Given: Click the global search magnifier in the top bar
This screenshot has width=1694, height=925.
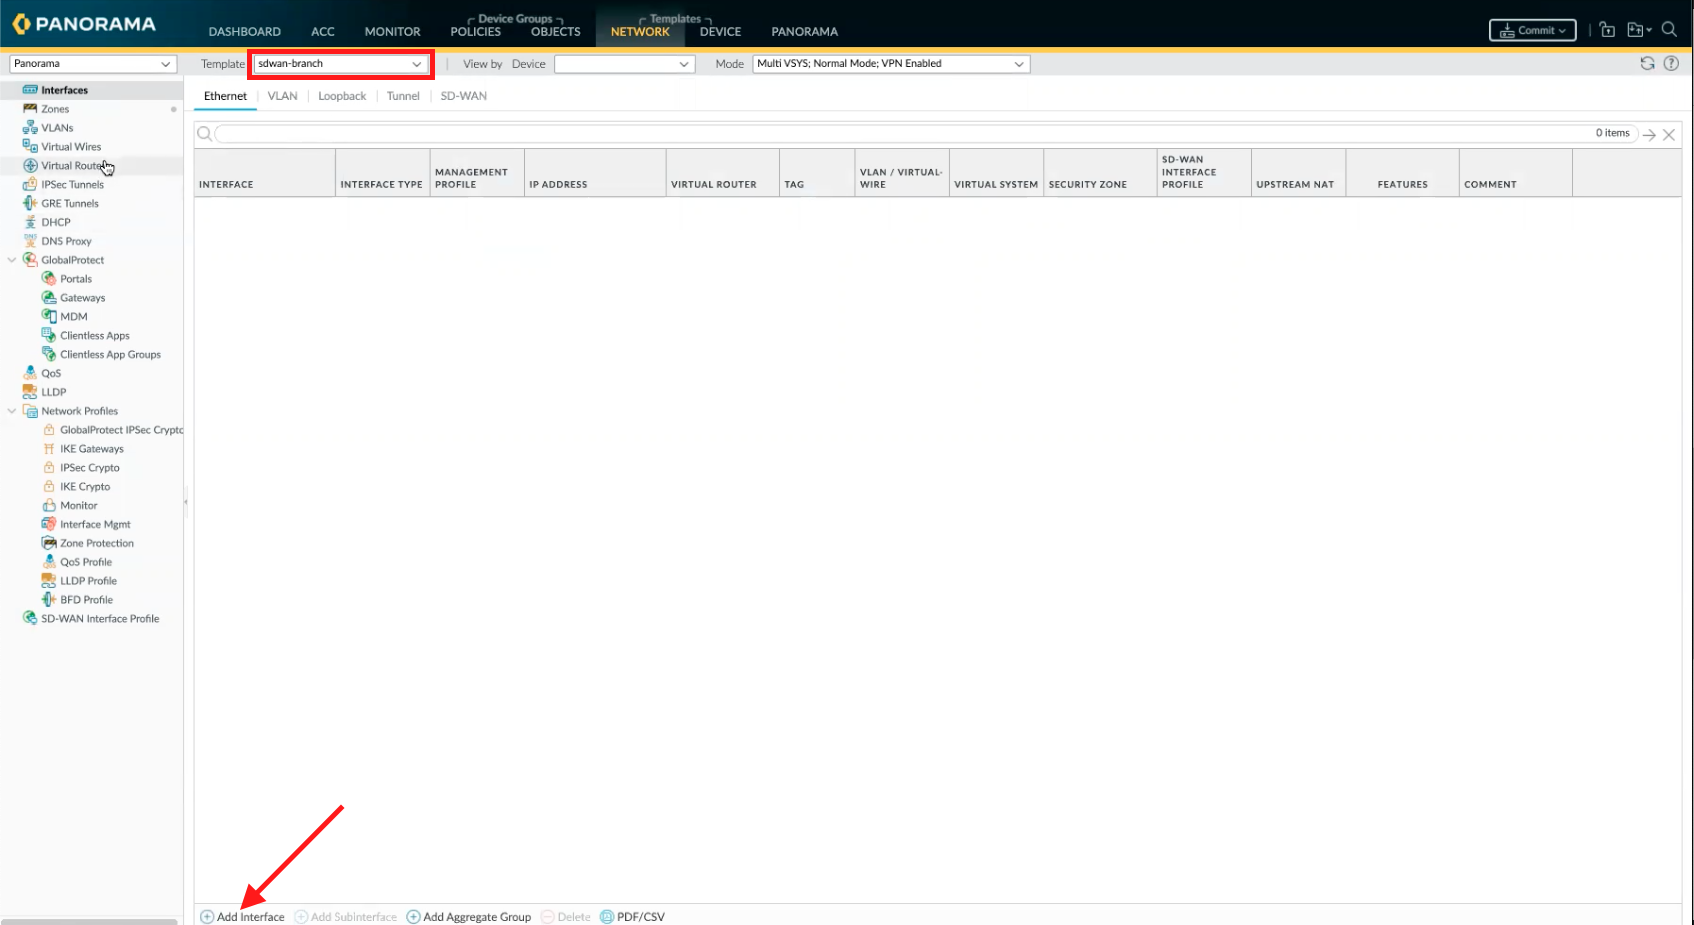Looking at the screenshot, I should point(1669,30).
